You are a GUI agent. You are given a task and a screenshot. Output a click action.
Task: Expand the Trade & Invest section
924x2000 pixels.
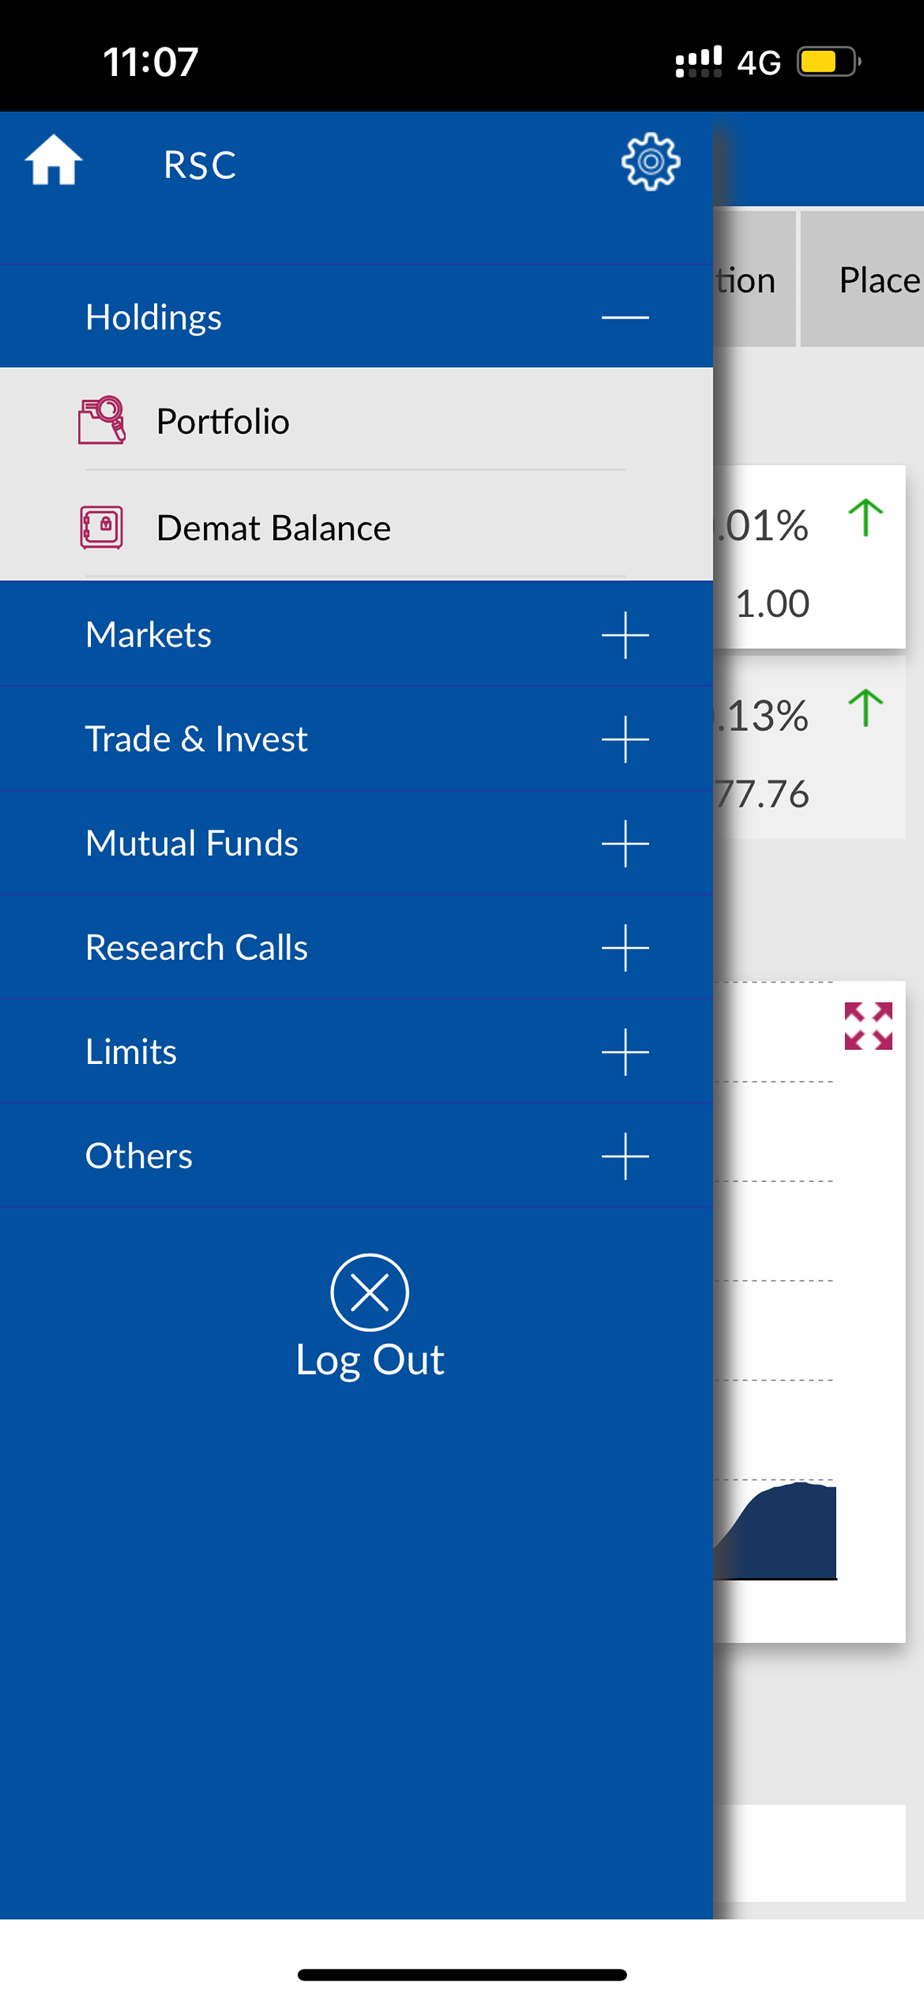[625, 739]
